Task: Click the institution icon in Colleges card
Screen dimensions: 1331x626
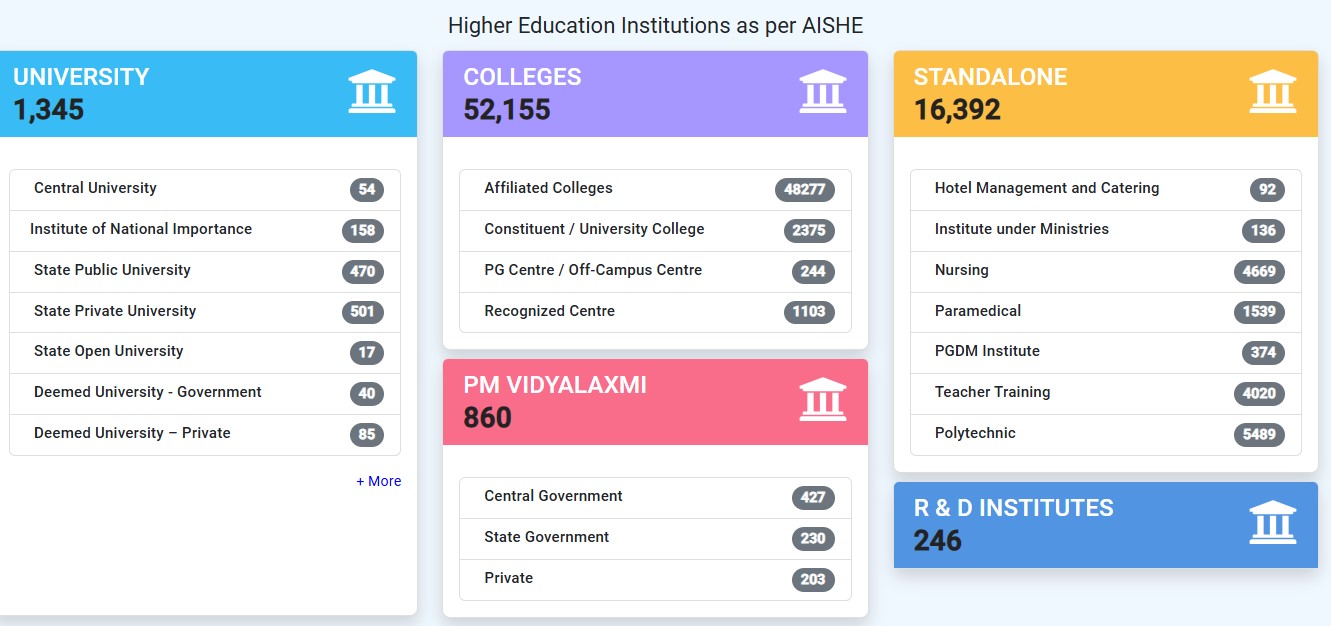Action: pyautogui.click(x=823, y=92)
